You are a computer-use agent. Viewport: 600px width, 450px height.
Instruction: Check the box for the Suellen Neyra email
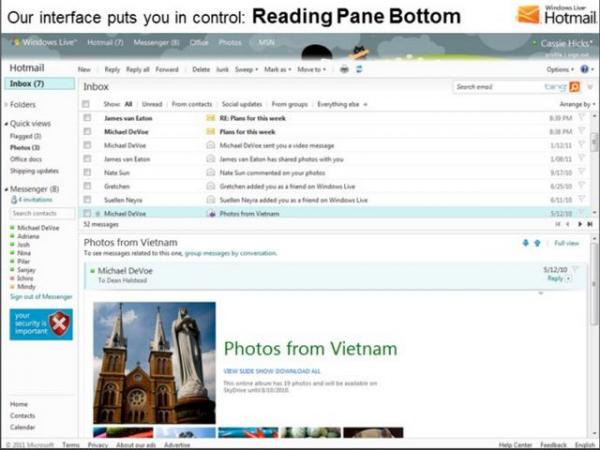tap(87, 199)
